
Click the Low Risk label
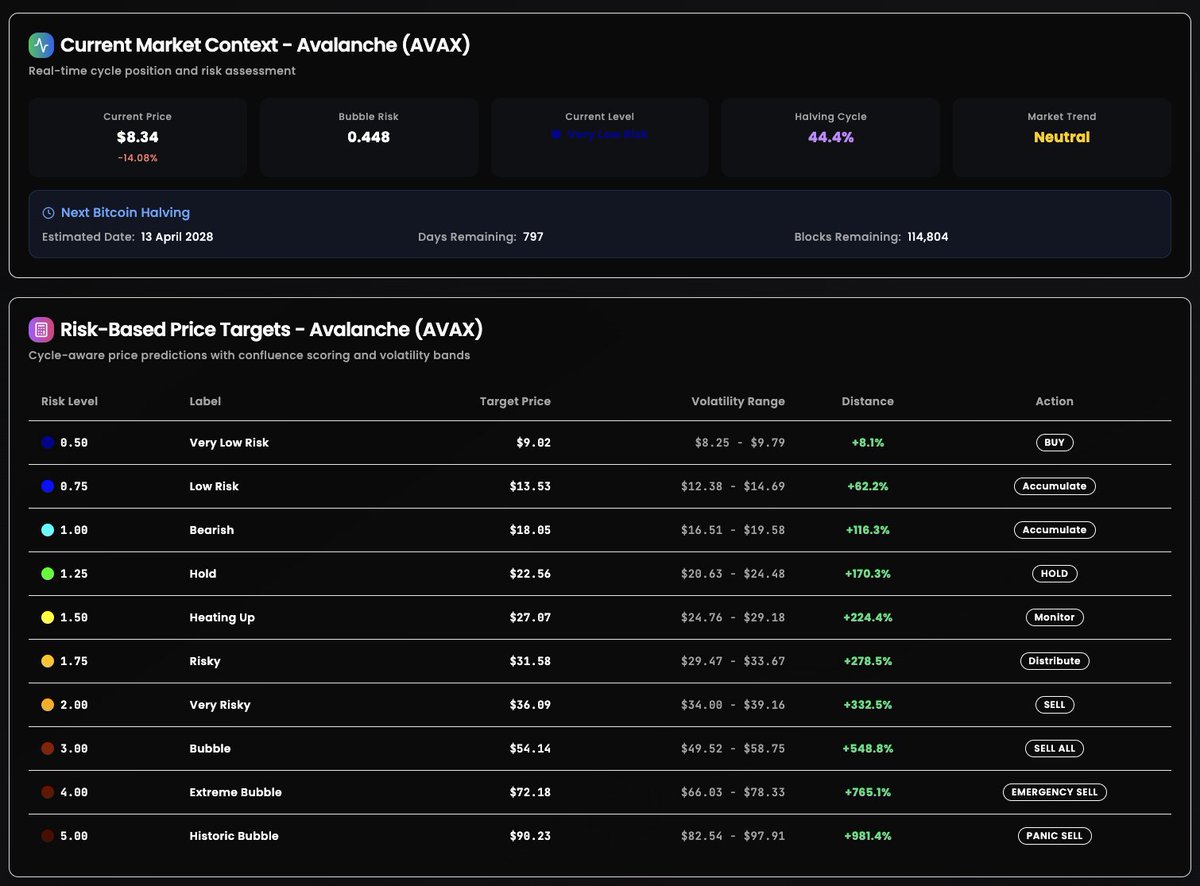click(214, 486)
